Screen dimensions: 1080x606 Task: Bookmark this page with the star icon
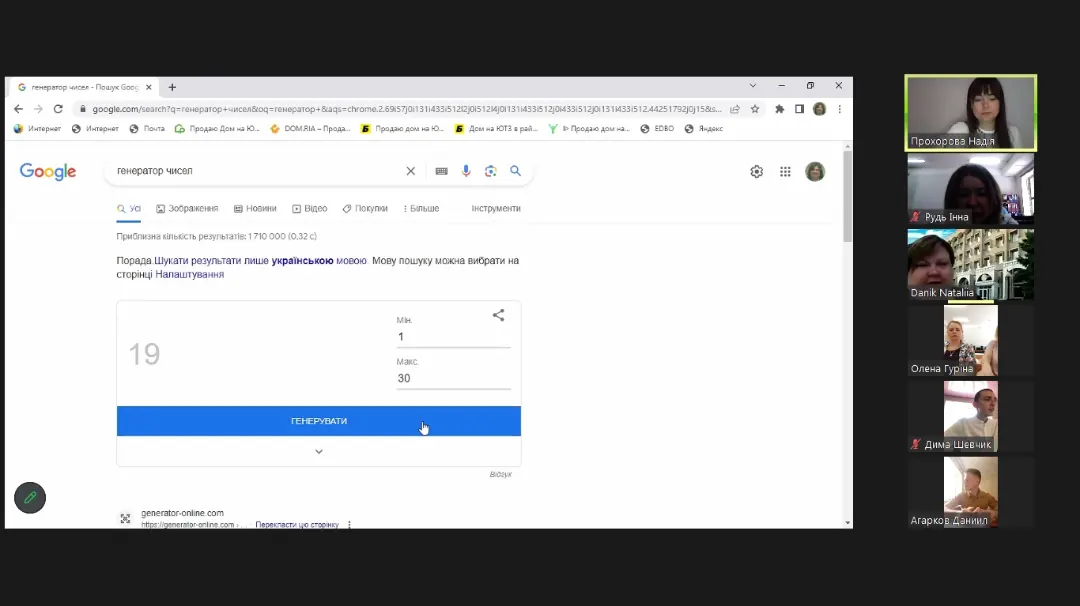pyautogui.click(x=755, y=109)
